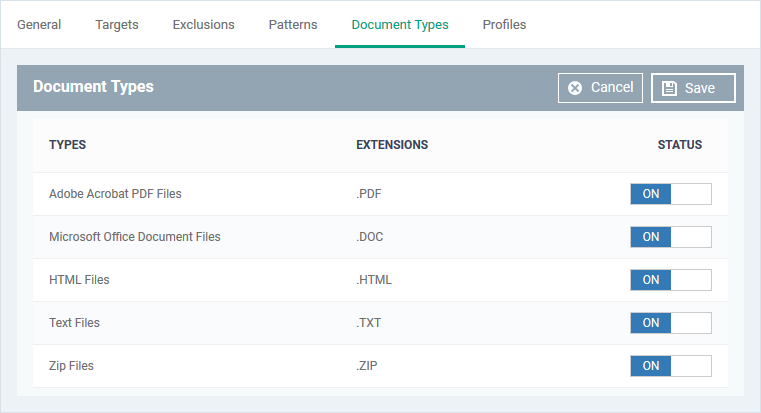Open the General tab
Viewport: 761px width, 413px height.
click(x=39, y=25)
